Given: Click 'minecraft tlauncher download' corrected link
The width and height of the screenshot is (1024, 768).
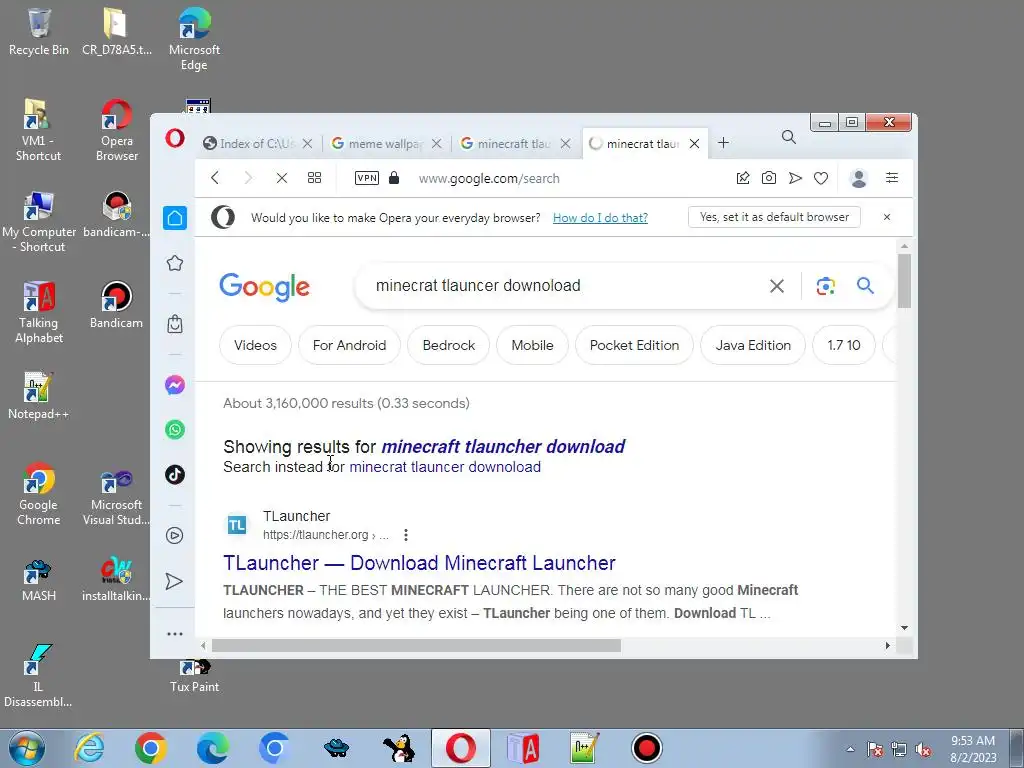Looking at the screenshot, I should pyautogui.click(x=503, y=447).
